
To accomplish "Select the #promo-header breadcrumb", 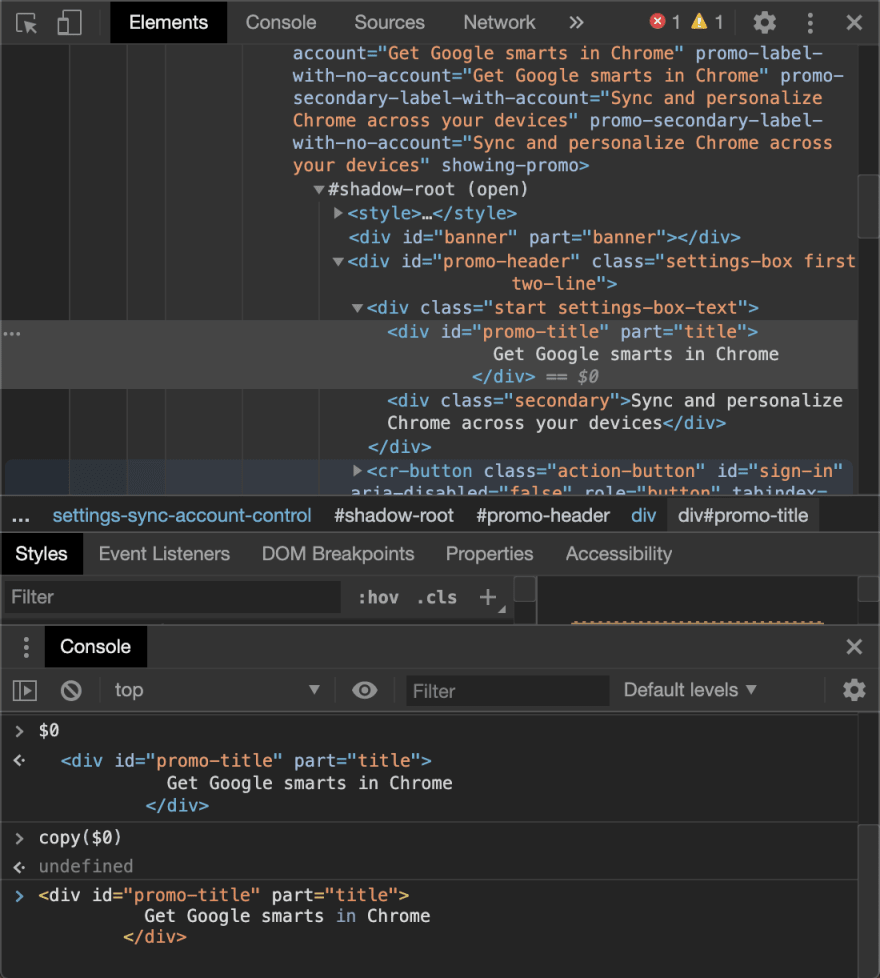I will (x=543, y=516).
